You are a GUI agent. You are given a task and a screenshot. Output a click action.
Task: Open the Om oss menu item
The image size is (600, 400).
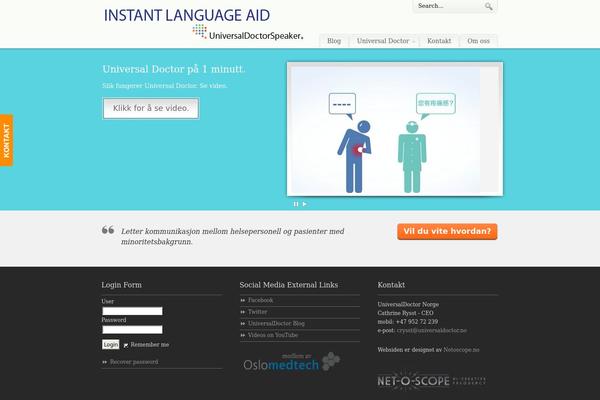pyautogui.click(x=478, y=41)
